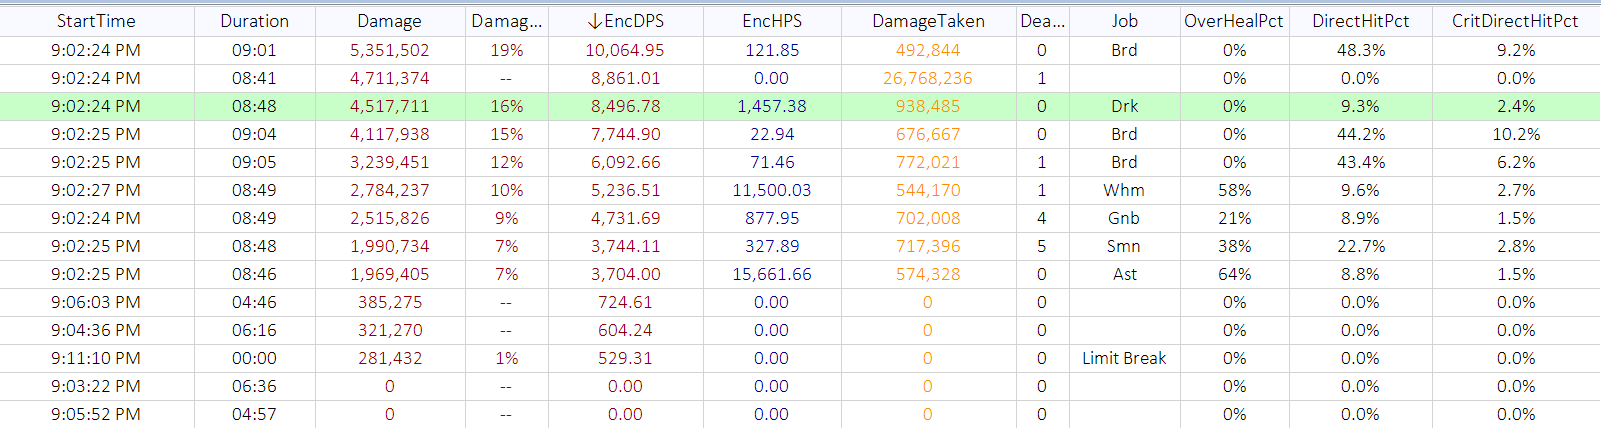Viewport: 1601px width, 428px height.
Task: Click DamageTaken value 492,844
Action: click(x=928, y=50)
